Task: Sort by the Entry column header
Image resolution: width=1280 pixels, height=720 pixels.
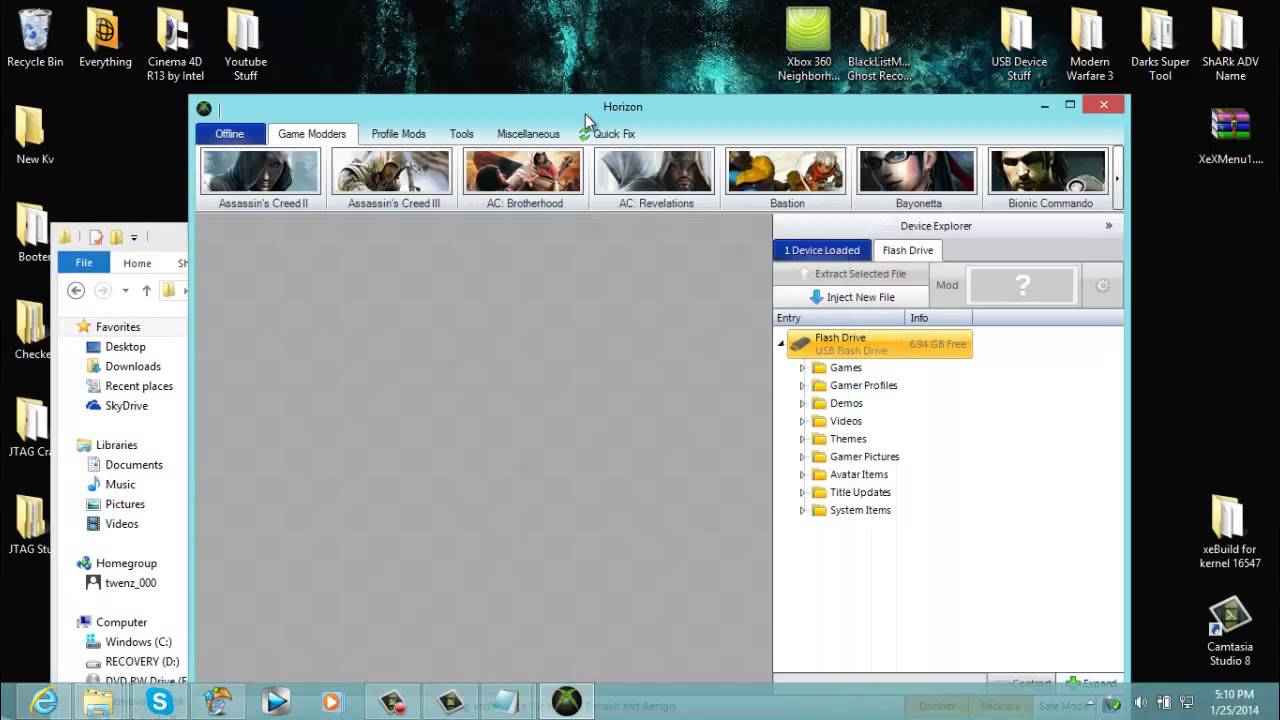Action: pos(838,318)
